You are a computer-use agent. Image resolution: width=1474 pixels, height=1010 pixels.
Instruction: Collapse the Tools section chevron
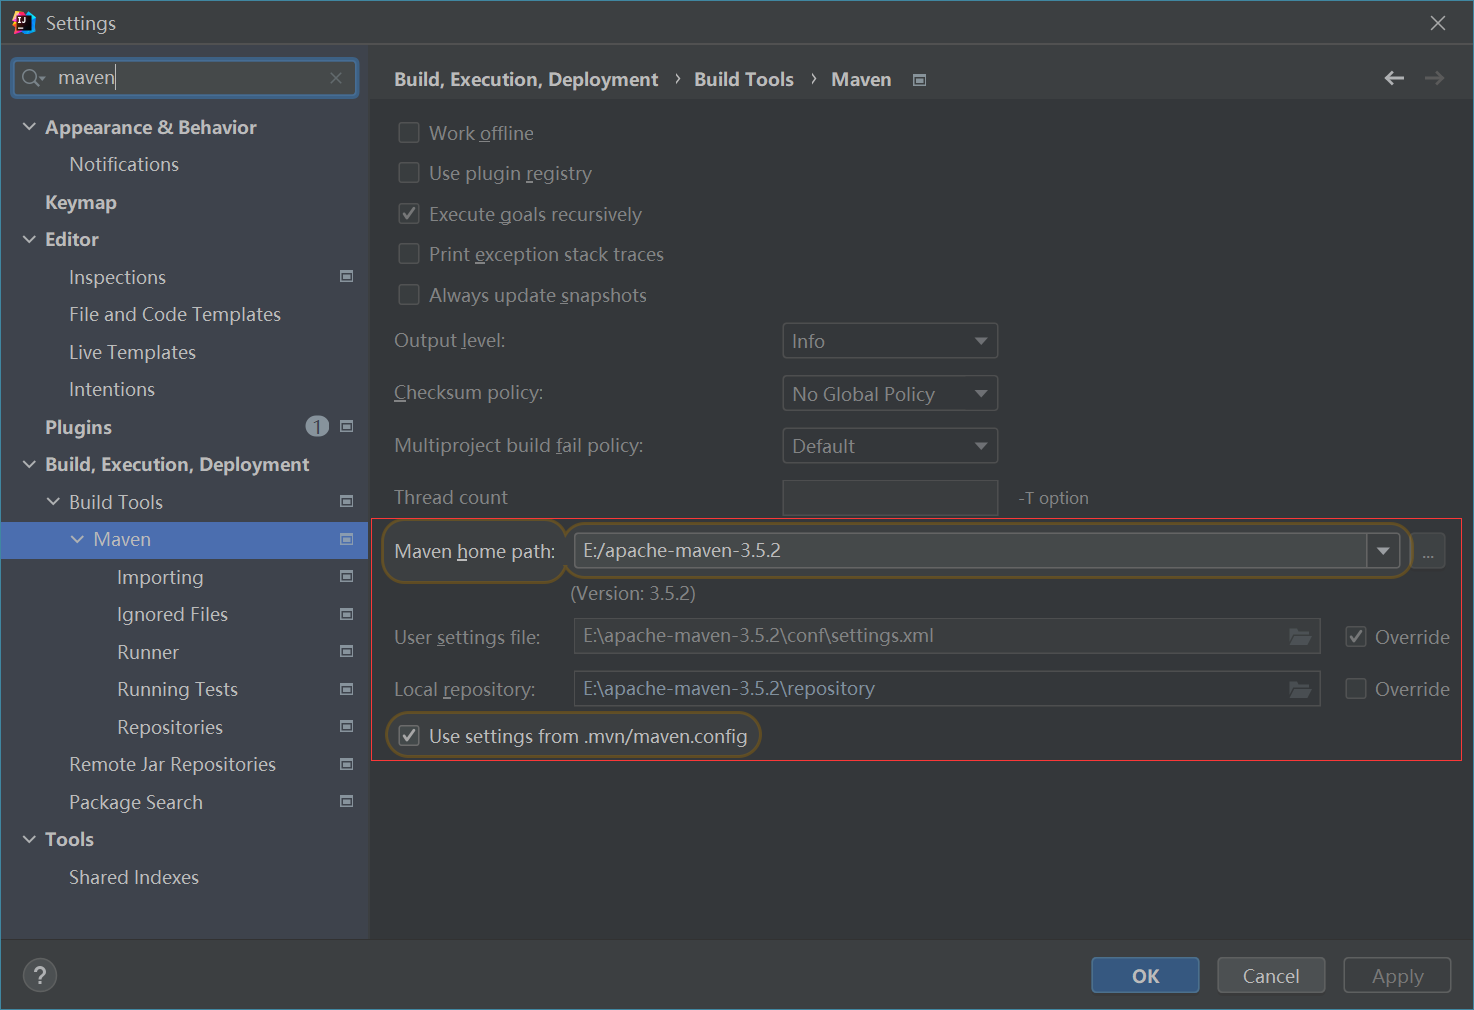click(29, 839)
